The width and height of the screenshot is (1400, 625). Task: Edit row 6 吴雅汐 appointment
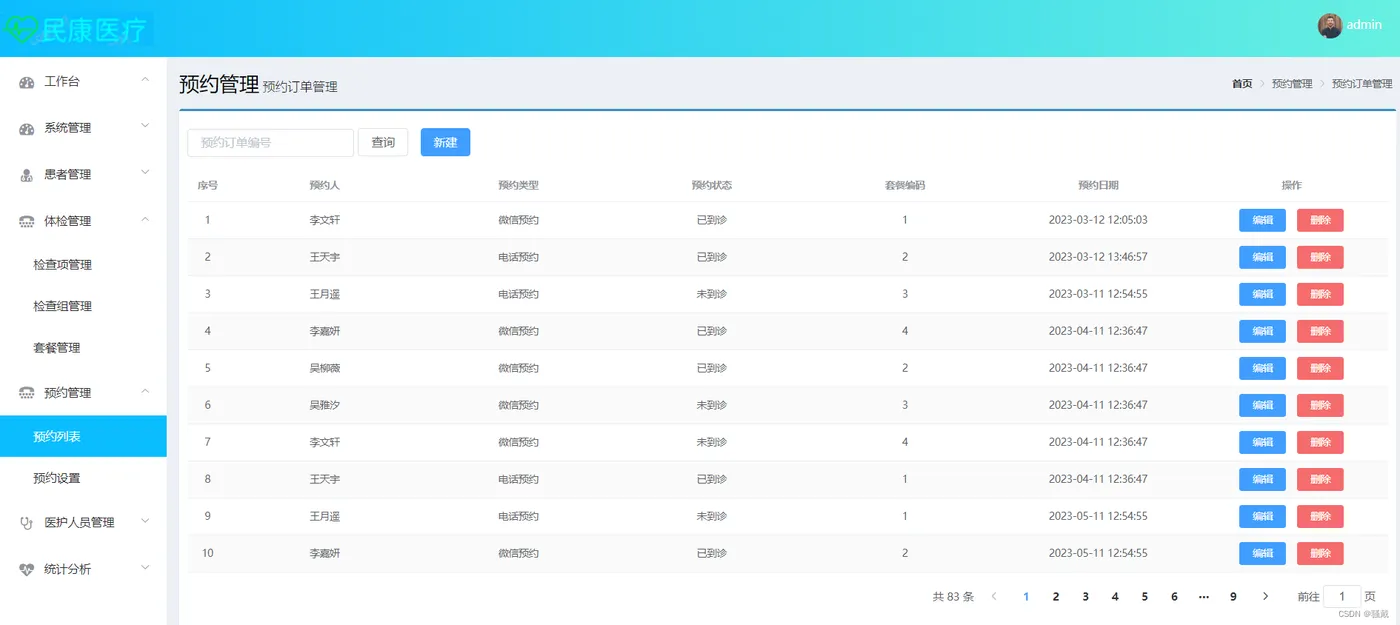point(1262,405)
